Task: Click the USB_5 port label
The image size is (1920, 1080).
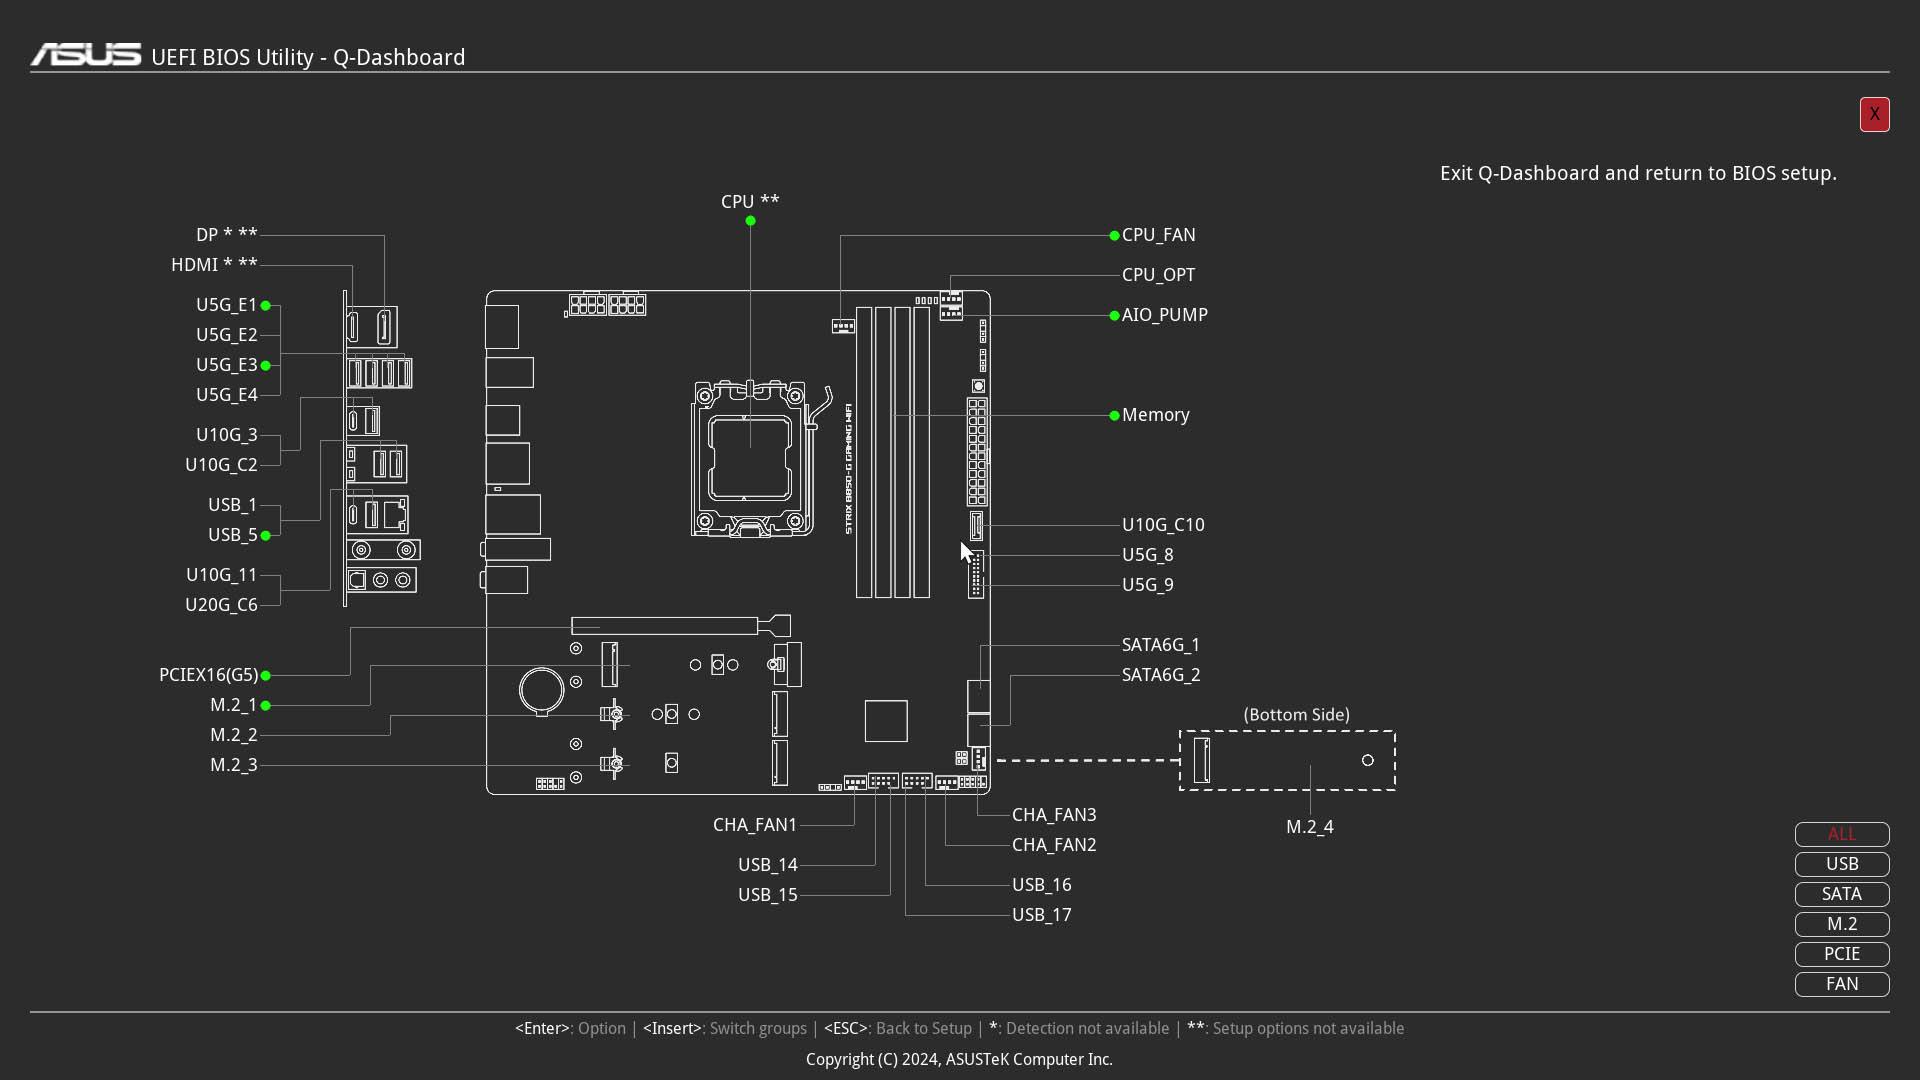Action: click(233, 535)
